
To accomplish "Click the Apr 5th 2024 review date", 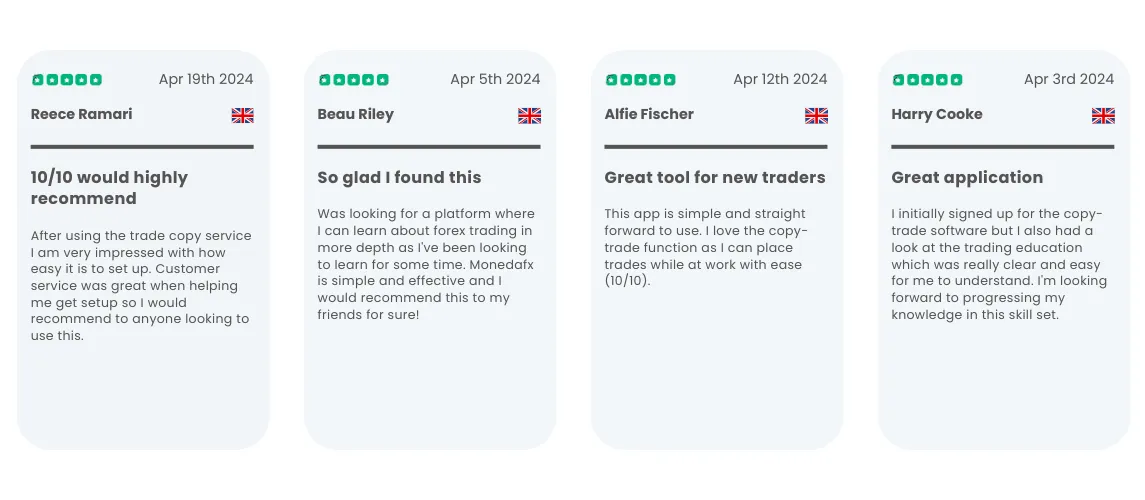I will (495, 80).
